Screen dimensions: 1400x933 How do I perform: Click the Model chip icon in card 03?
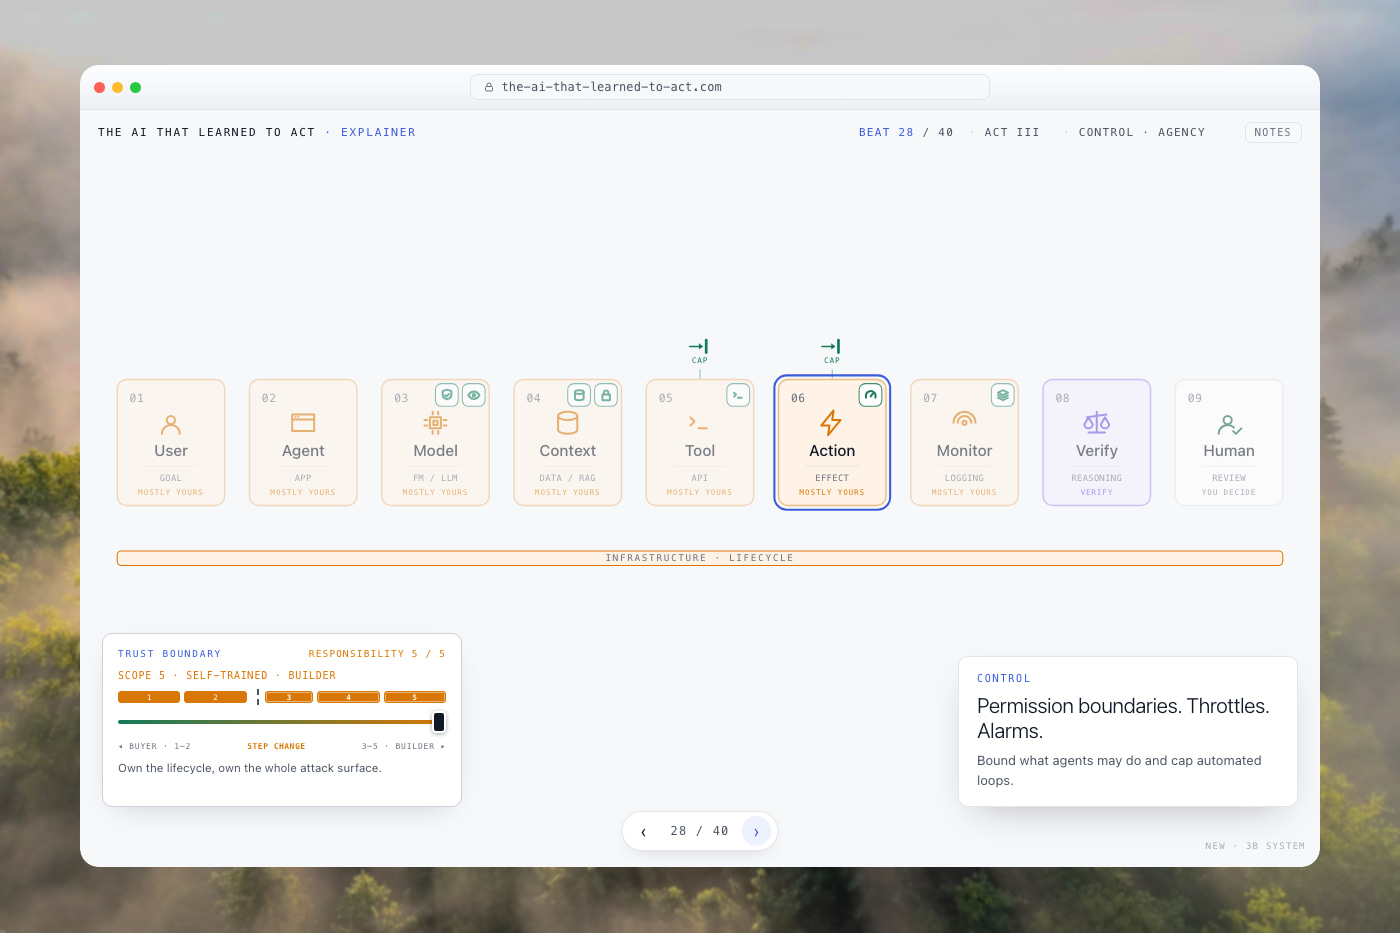click(435, 423)
